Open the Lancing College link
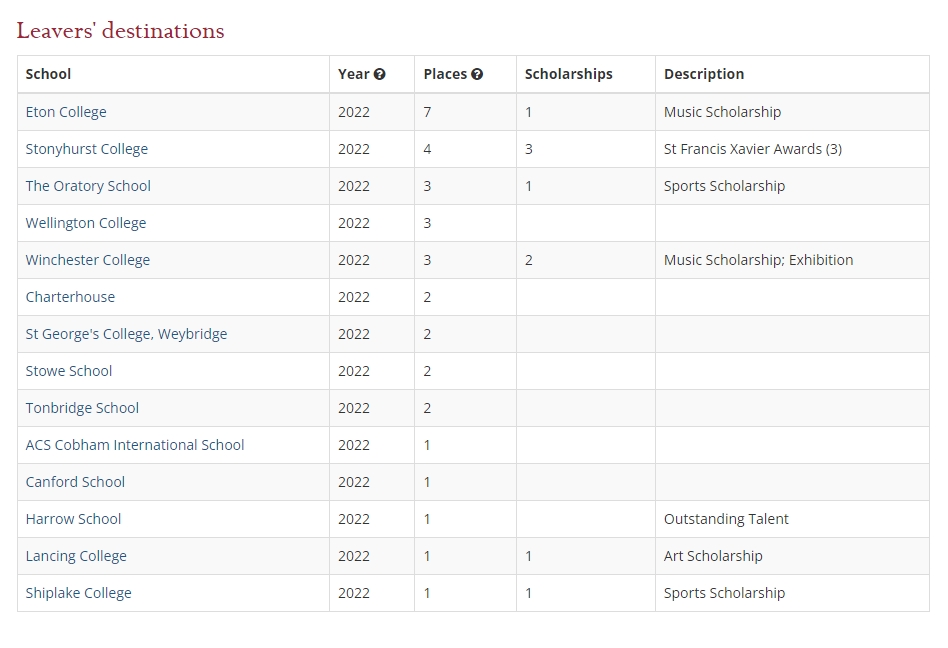Viewport: 948px width, 648px height. tap(76, 556)
